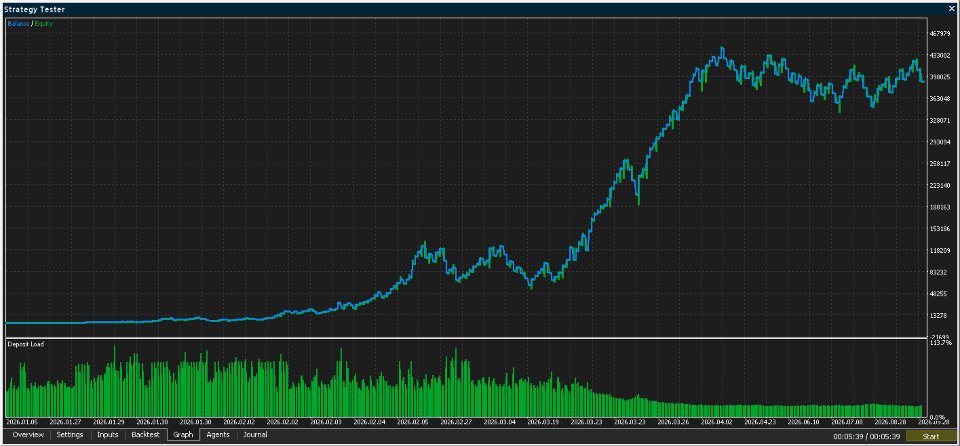The height and width of the screenshot is (446, 960).
Task: Go to the Backtest tab
Action: tap(145, 435)
